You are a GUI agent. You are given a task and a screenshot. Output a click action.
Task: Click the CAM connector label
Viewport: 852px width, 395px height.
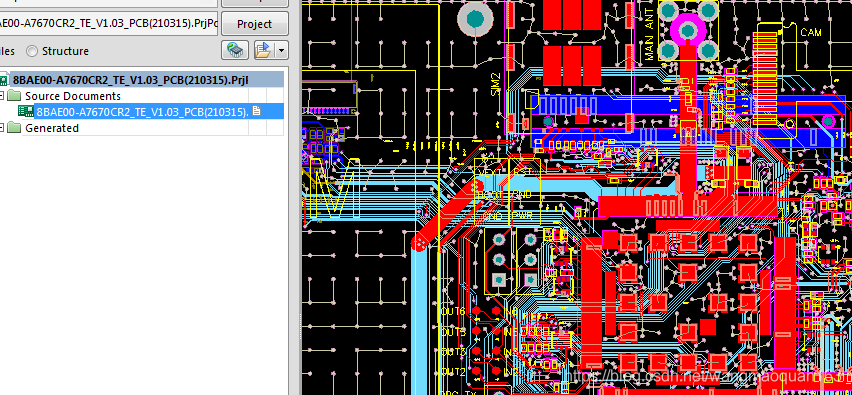tap(811, 33)
